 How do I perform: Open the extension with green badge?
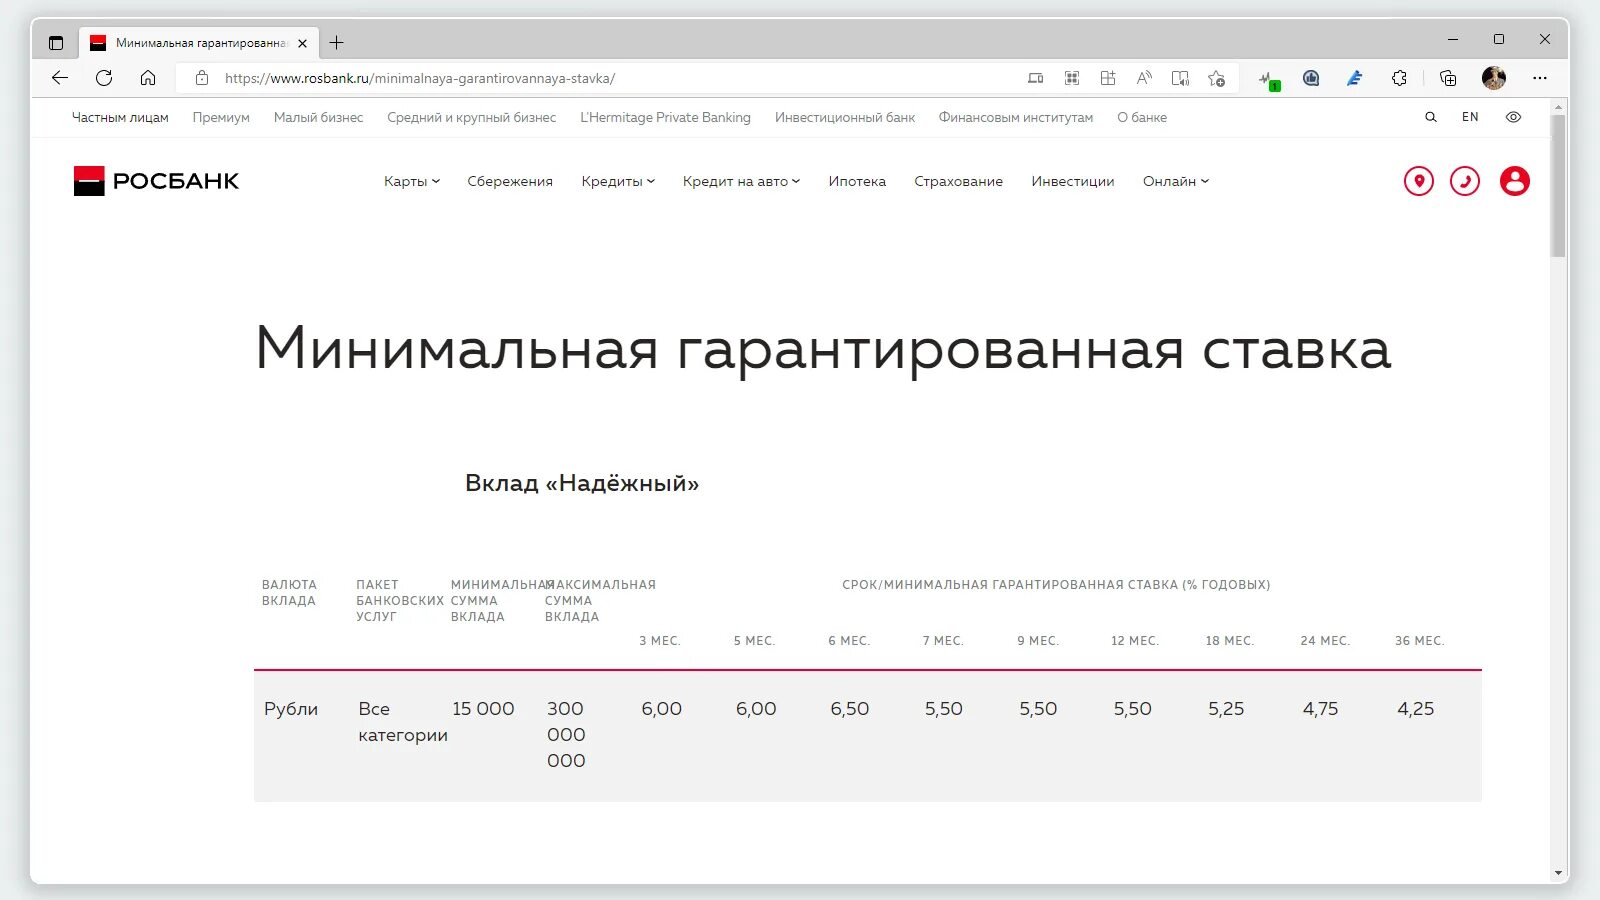tap(1268, 79)
